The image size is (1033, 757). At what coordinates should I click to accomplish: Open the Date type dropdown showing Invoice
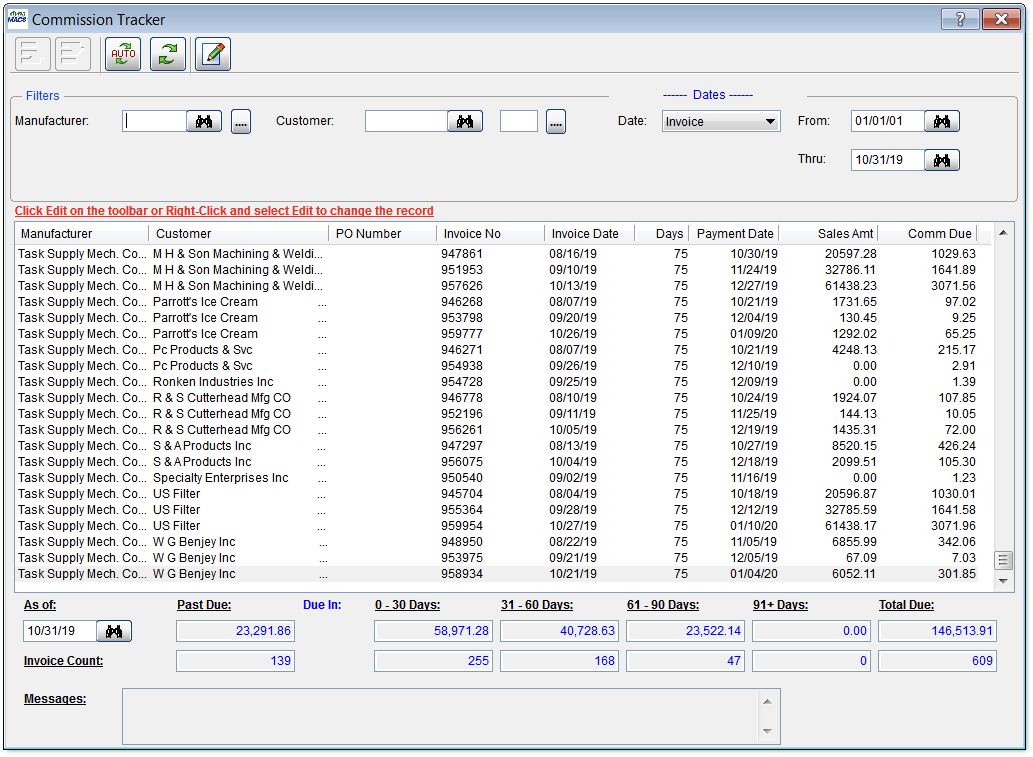771,120
